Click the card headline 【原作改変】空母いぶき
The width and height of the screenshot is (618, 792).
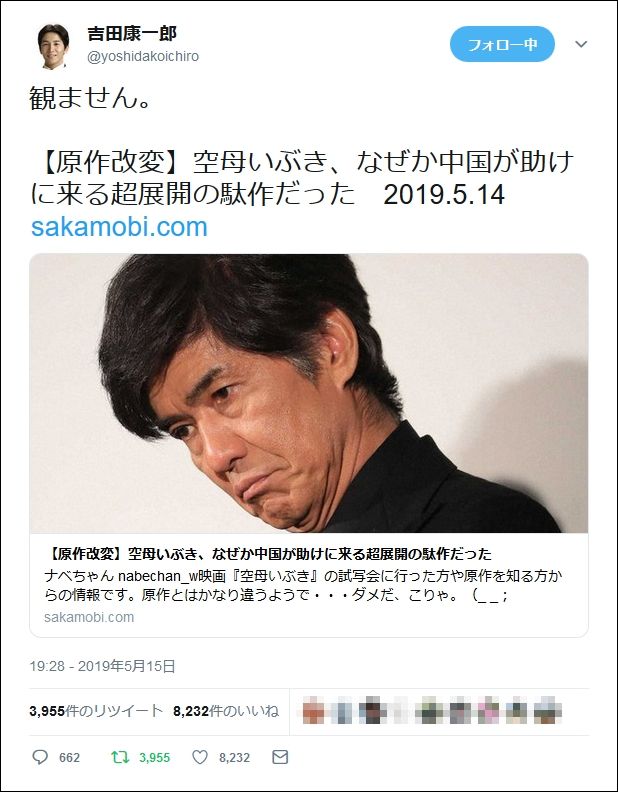(x=268, y=554)
